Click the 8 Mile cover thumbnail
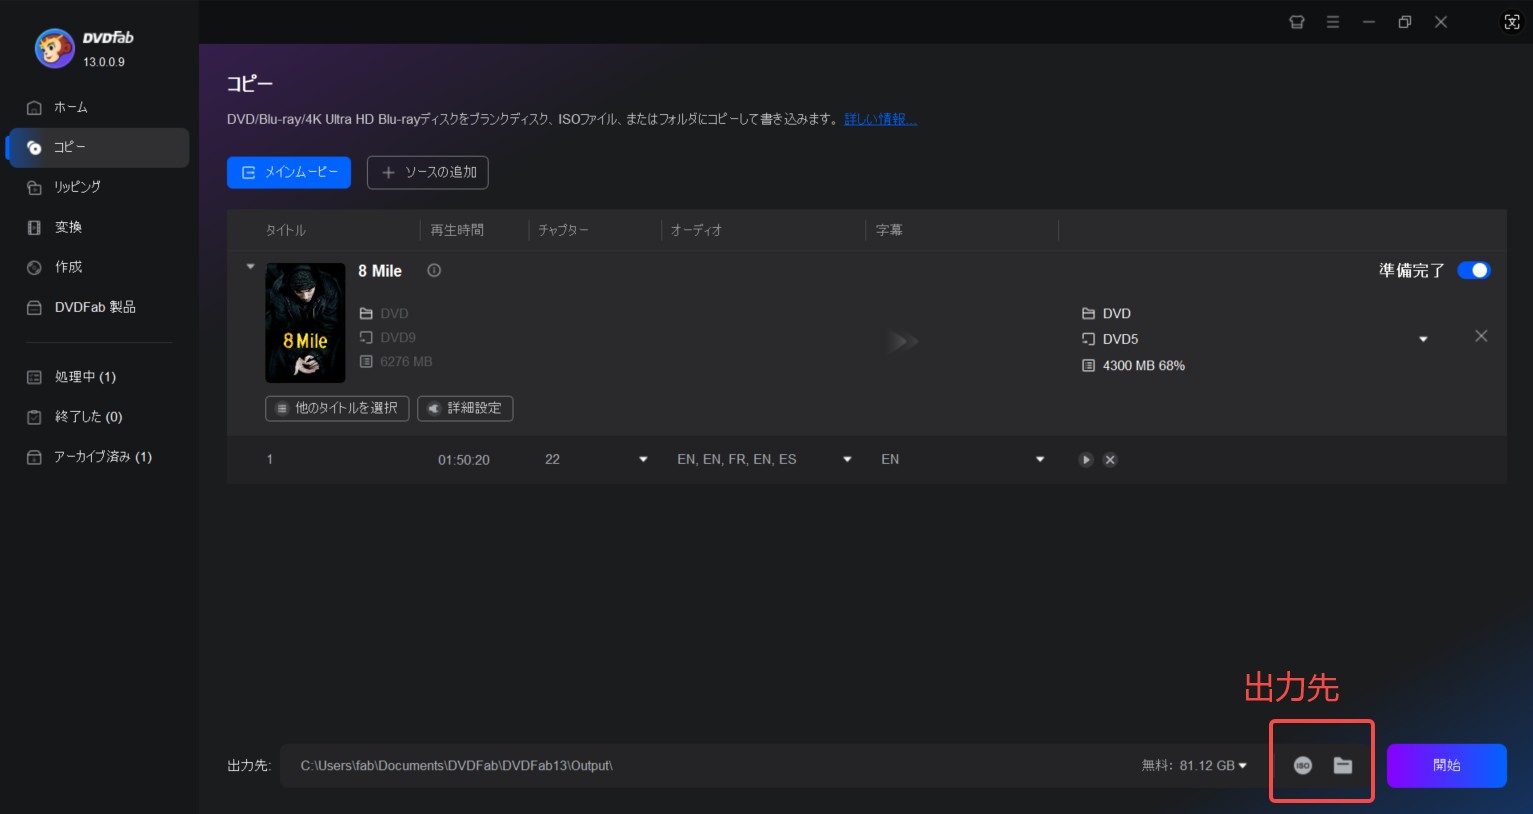The width and height of the screenshot is (1533, 814). [305, 323]
